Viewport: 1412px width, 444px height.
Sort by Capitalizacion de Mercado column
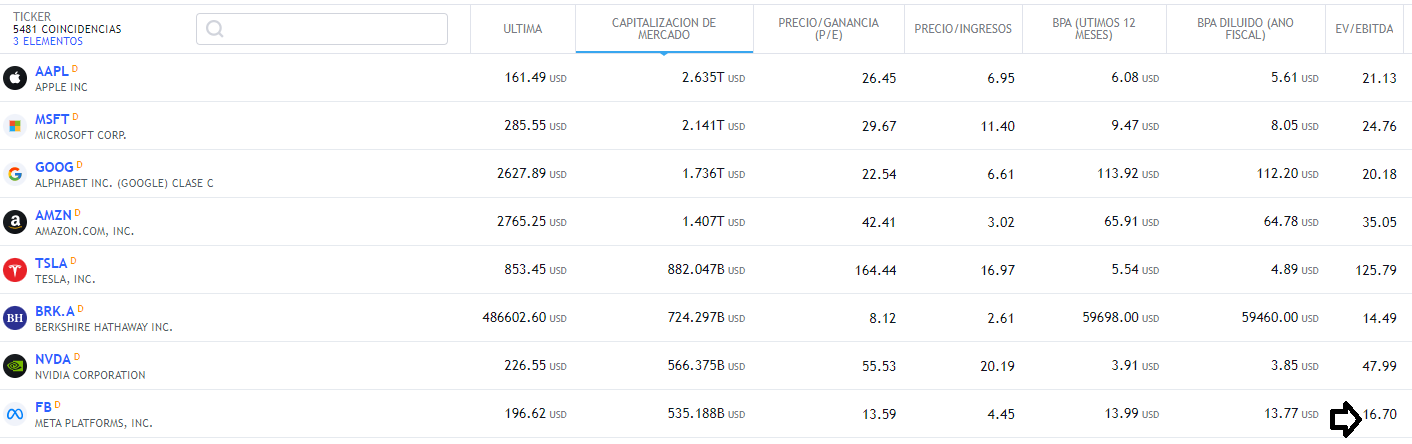pyautogui.click(x=663, y=29)
